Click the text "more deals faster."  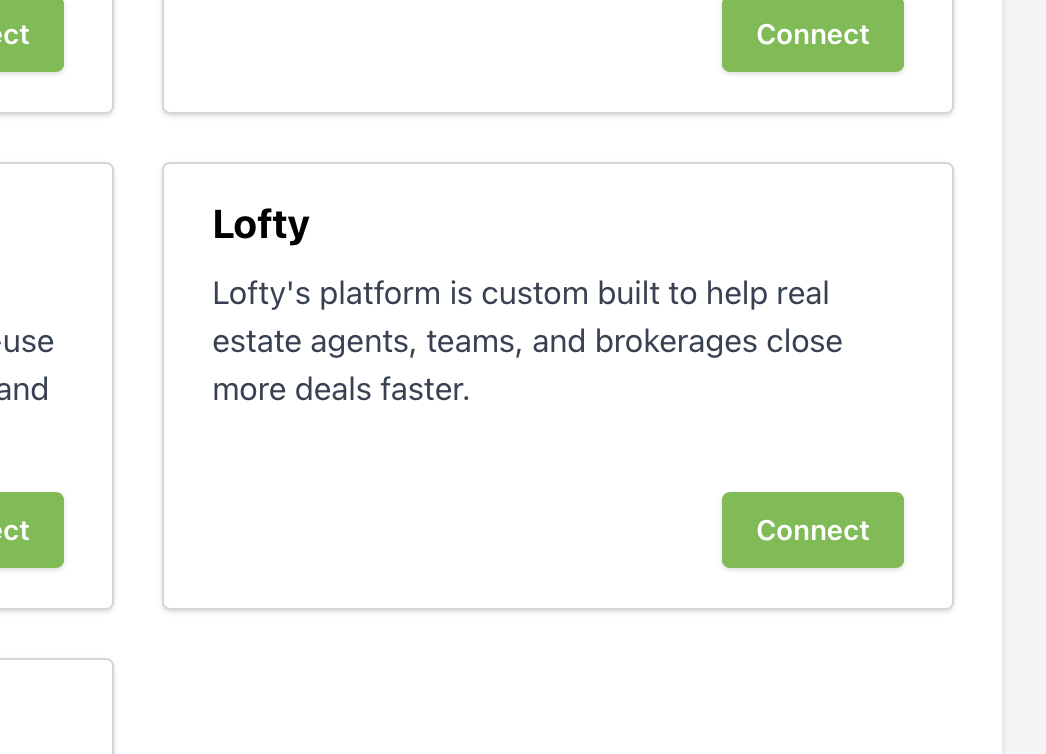(x=341, y=390)
